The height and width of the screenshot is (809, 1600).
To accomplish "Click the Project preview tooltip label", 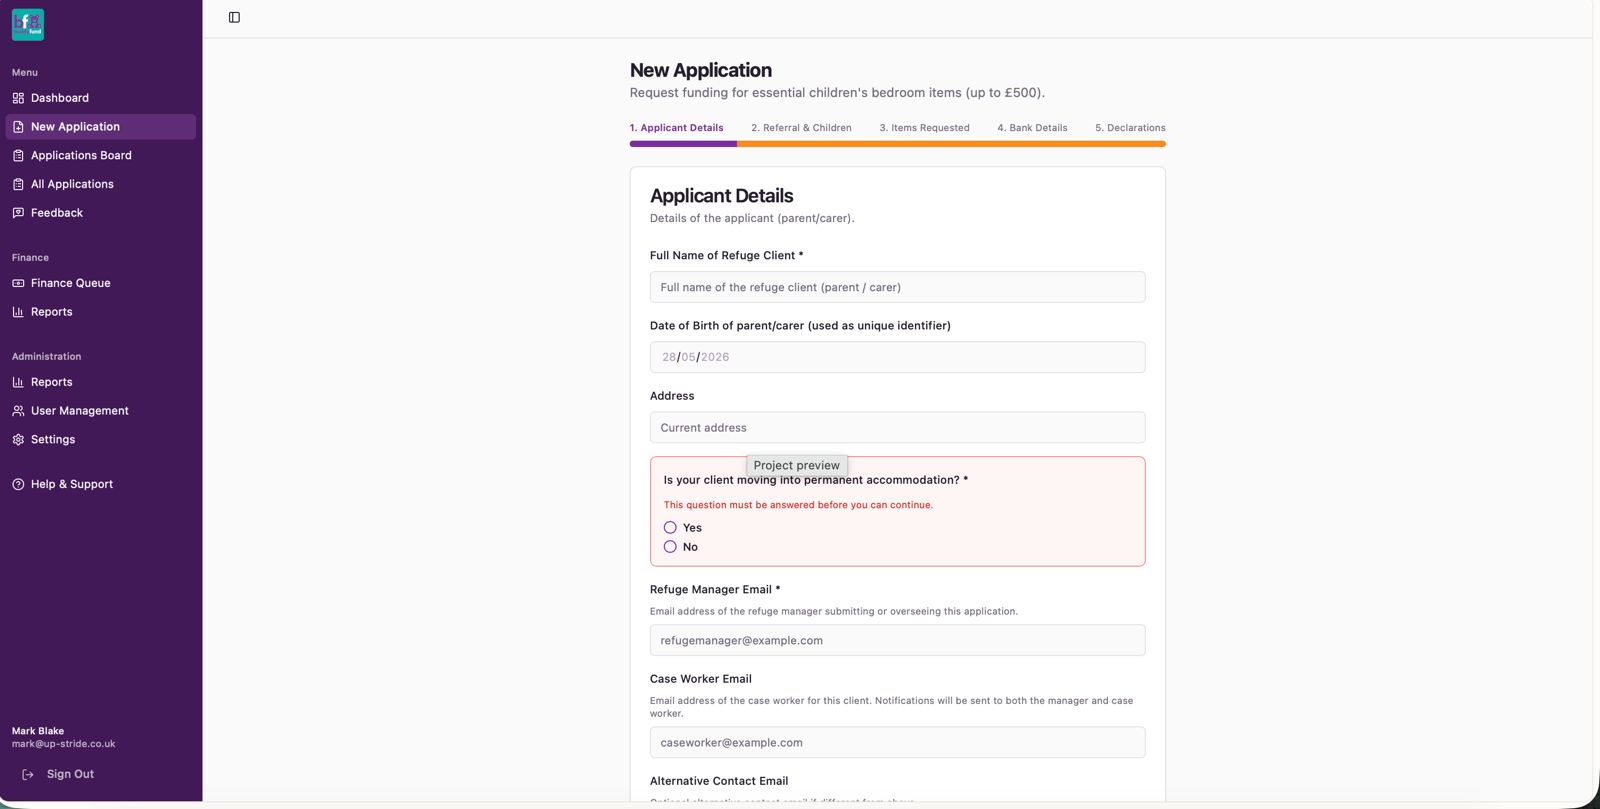I will pos(797,466).
